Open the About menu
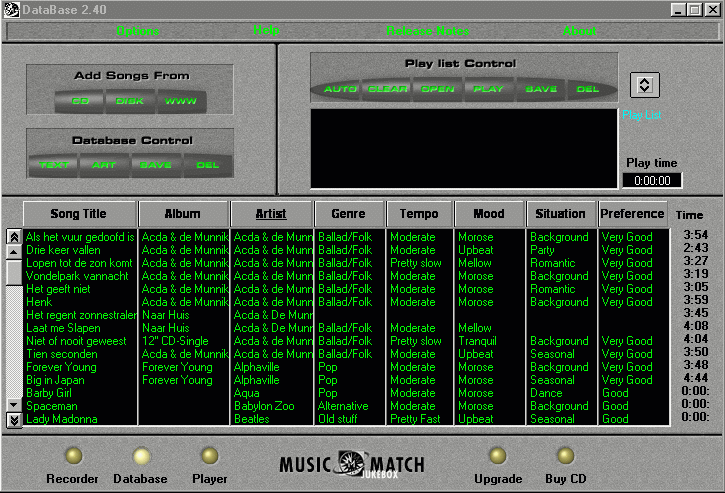Image resolution: width=725 pixels, height=493 pixels. coord(579,31)
